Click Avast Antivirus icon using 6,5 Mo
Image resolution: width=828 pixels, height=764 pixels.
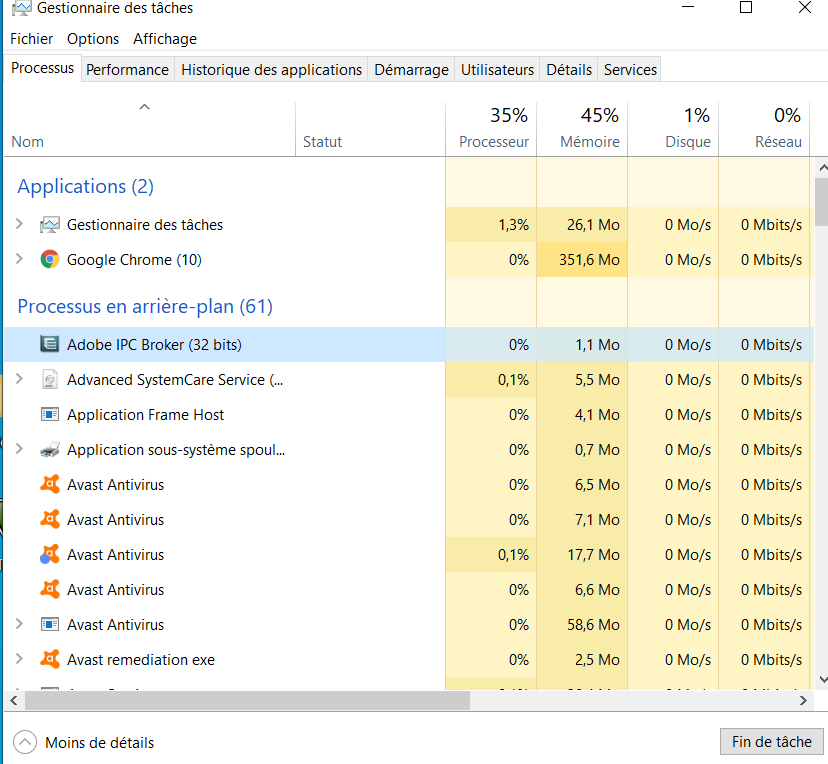(50, 485)
